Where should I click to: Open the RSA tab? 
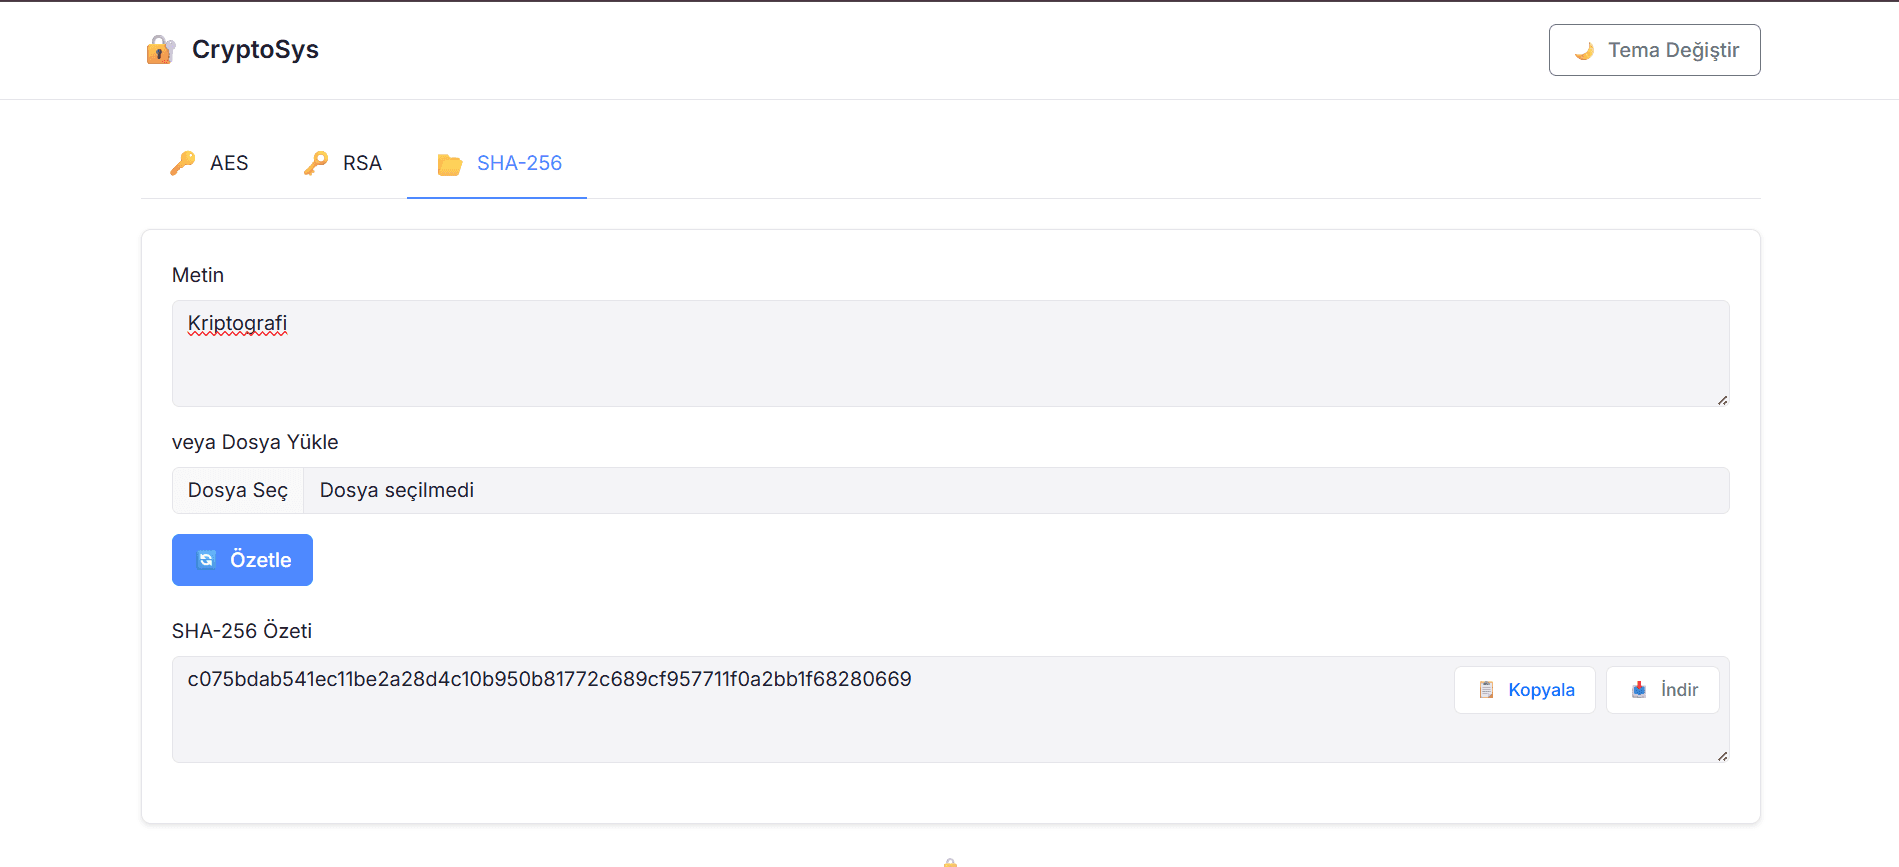(362, 163)
